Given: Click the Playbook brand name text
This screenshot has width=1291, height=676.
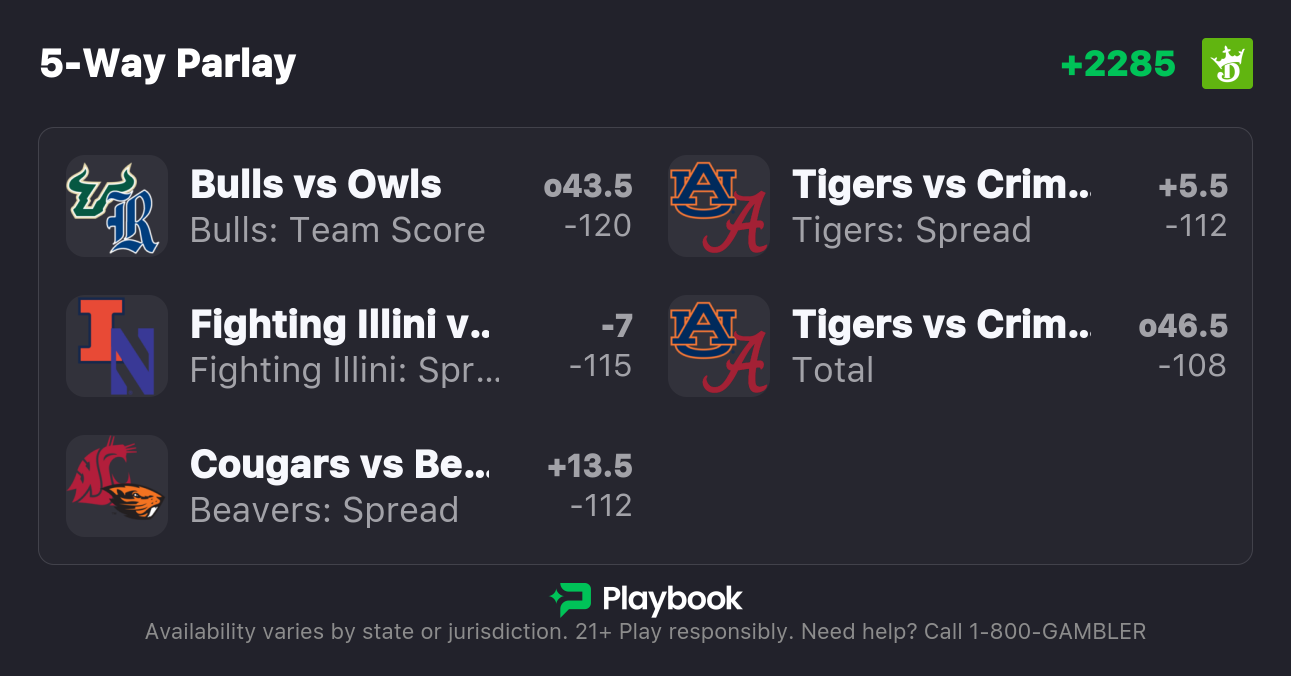Looking at the screenshot, I should click(x=672, y=599).
